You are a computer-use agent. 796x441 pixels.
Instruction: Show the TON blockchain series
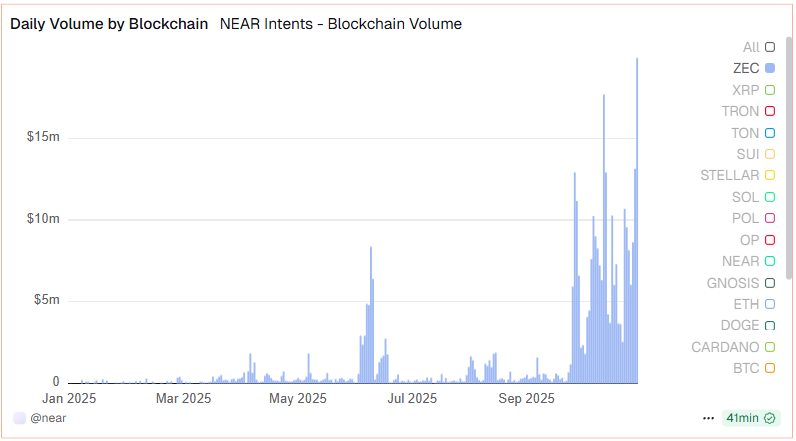coord(769,133)
